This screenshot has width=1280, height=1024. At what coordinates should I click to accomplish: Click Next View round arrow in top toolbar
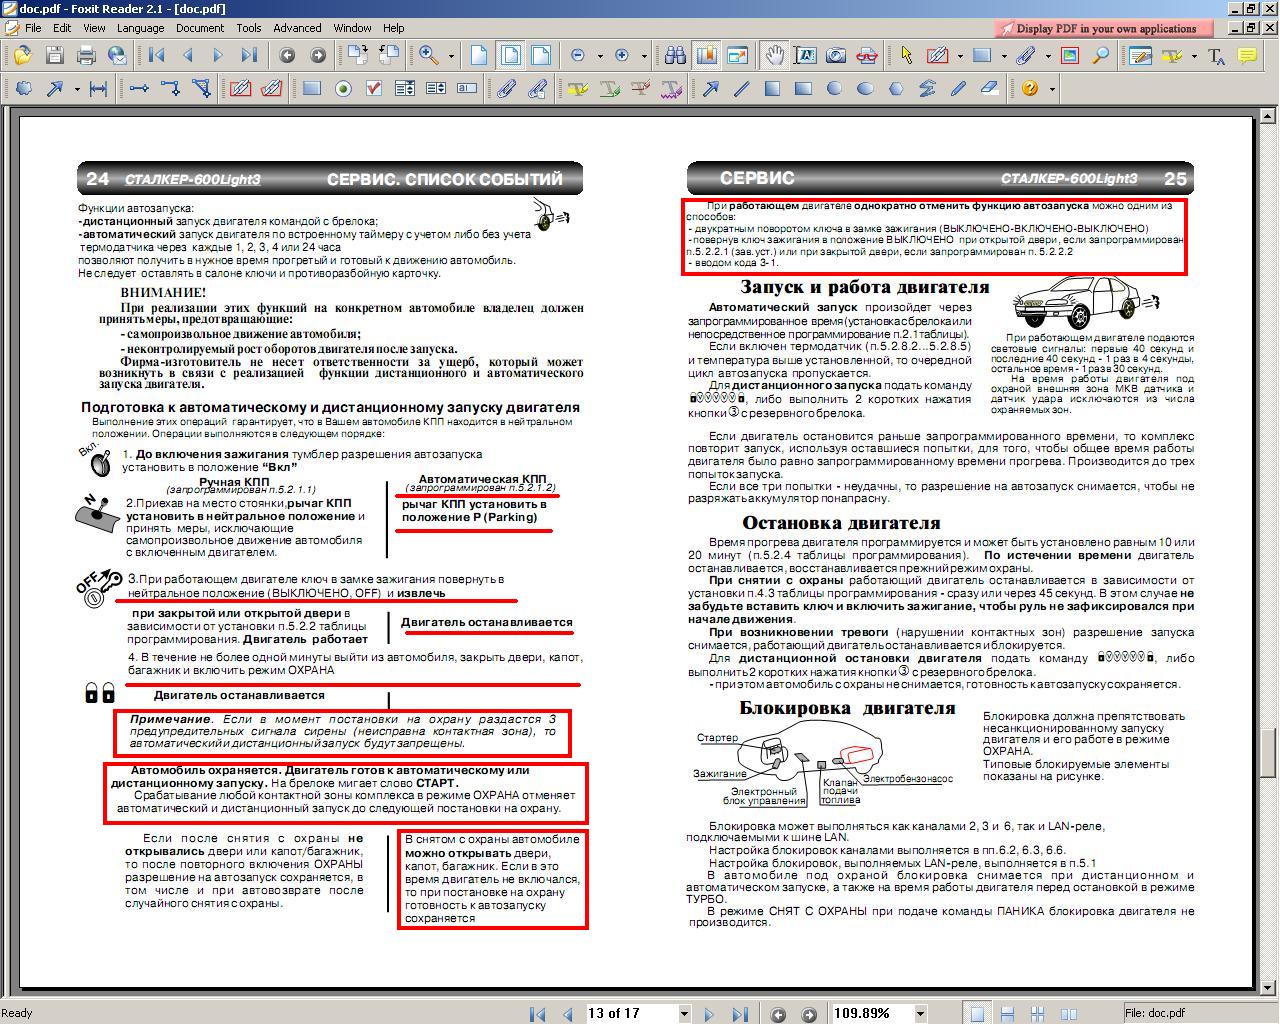coord(318,56)
